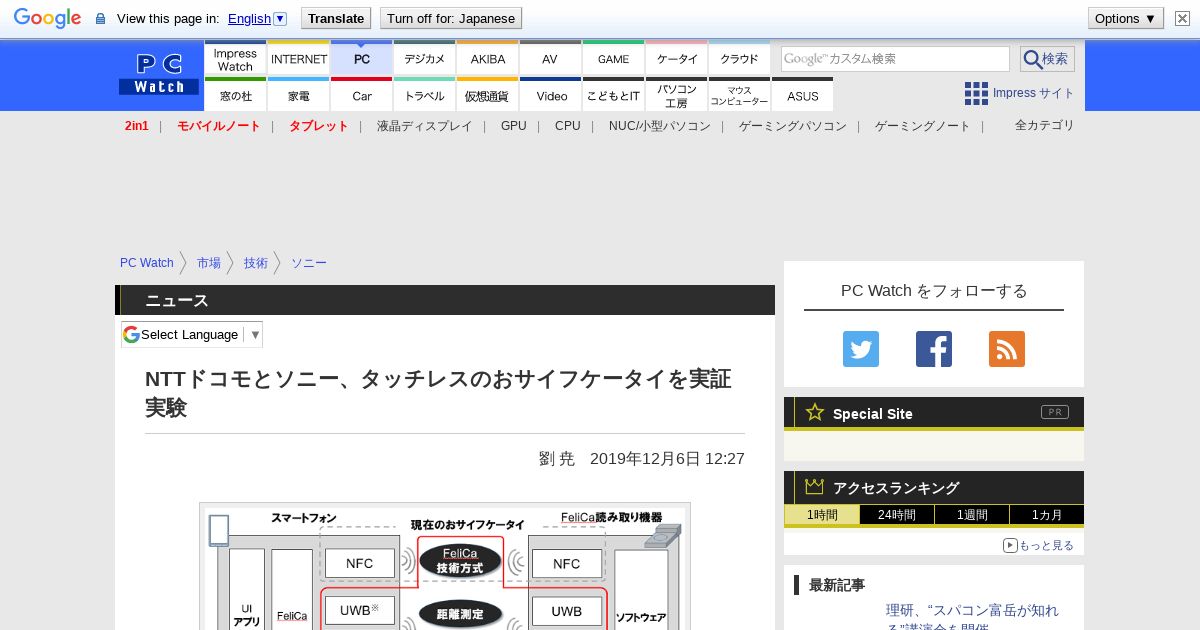Open the ASUS navigation tab

click(x=803, y=95)
